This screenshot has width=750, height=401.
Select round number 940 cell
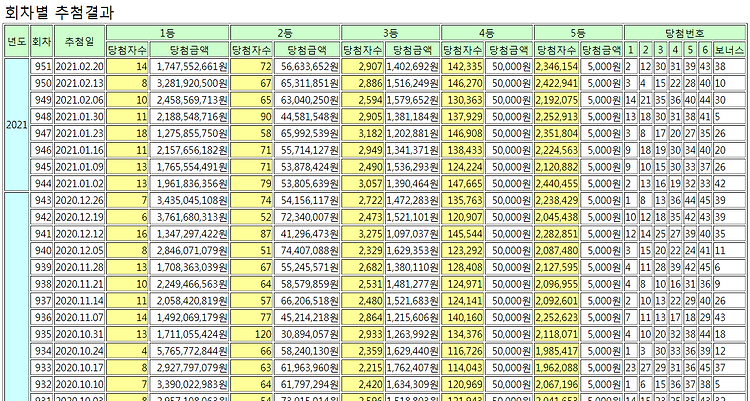tap(42, 251)
